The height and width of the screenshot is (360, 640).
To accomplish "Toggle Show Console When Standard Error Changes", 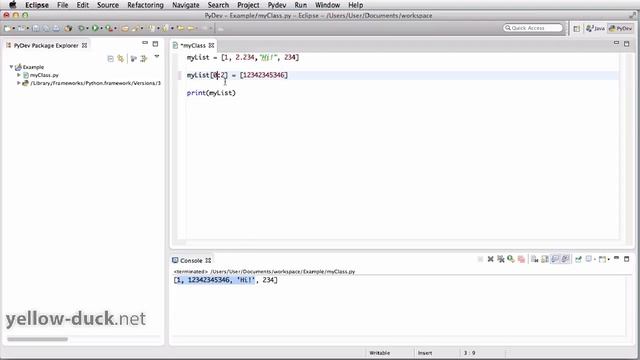I will 565,259.
